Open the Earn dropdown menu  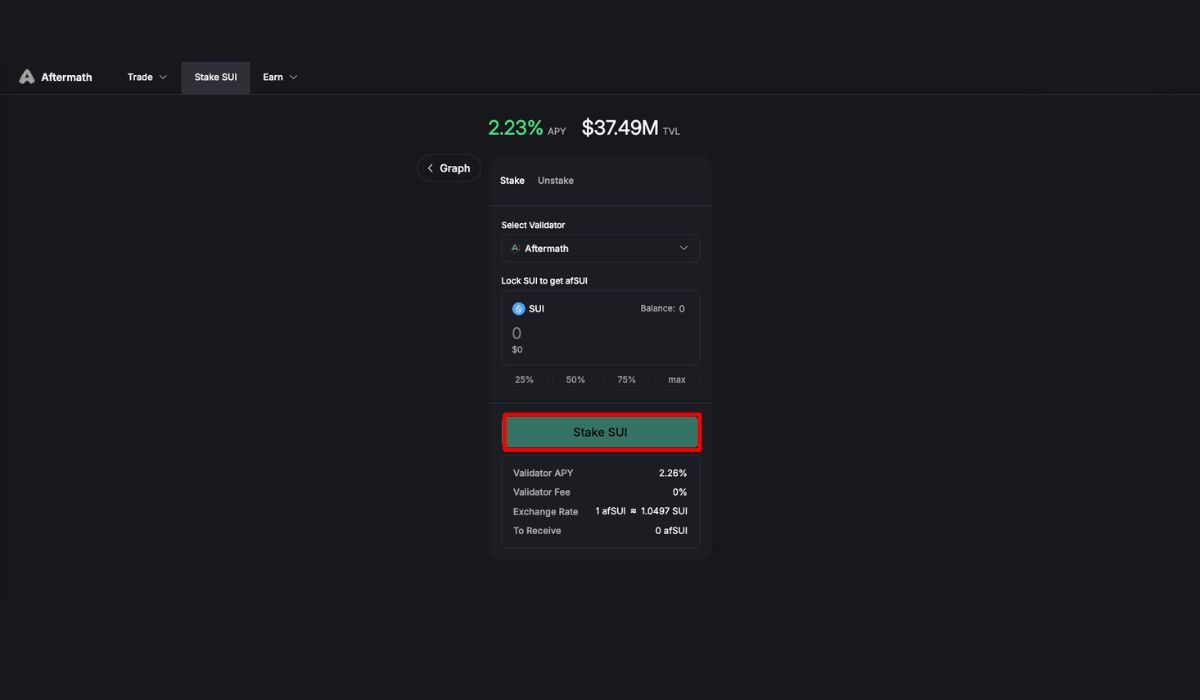click(280, 77)
